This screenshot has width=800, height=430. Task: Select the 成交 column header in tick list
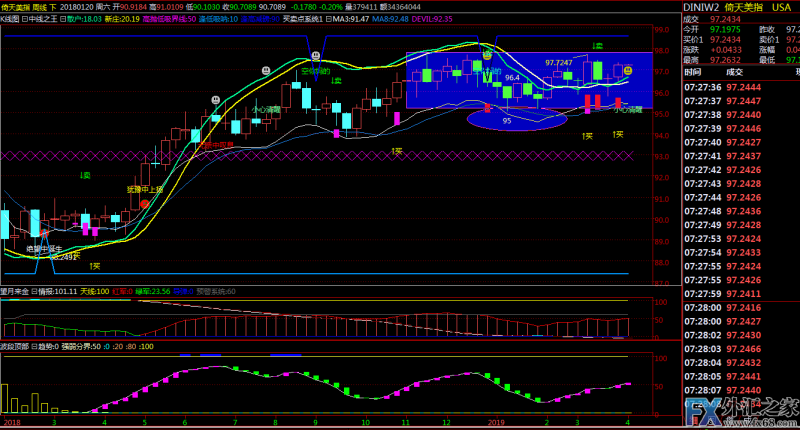pyautogui.click(x=734, y=73)
